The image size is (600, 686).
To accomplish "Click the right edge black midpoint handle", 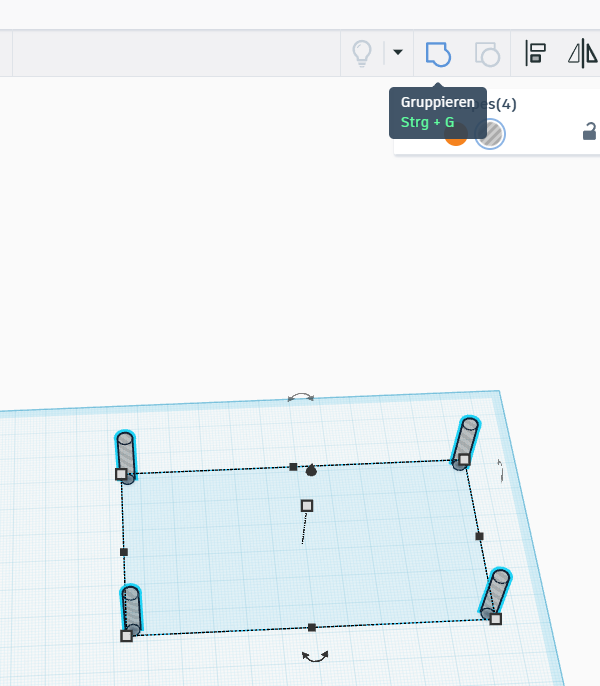I will tap(479, 536).
